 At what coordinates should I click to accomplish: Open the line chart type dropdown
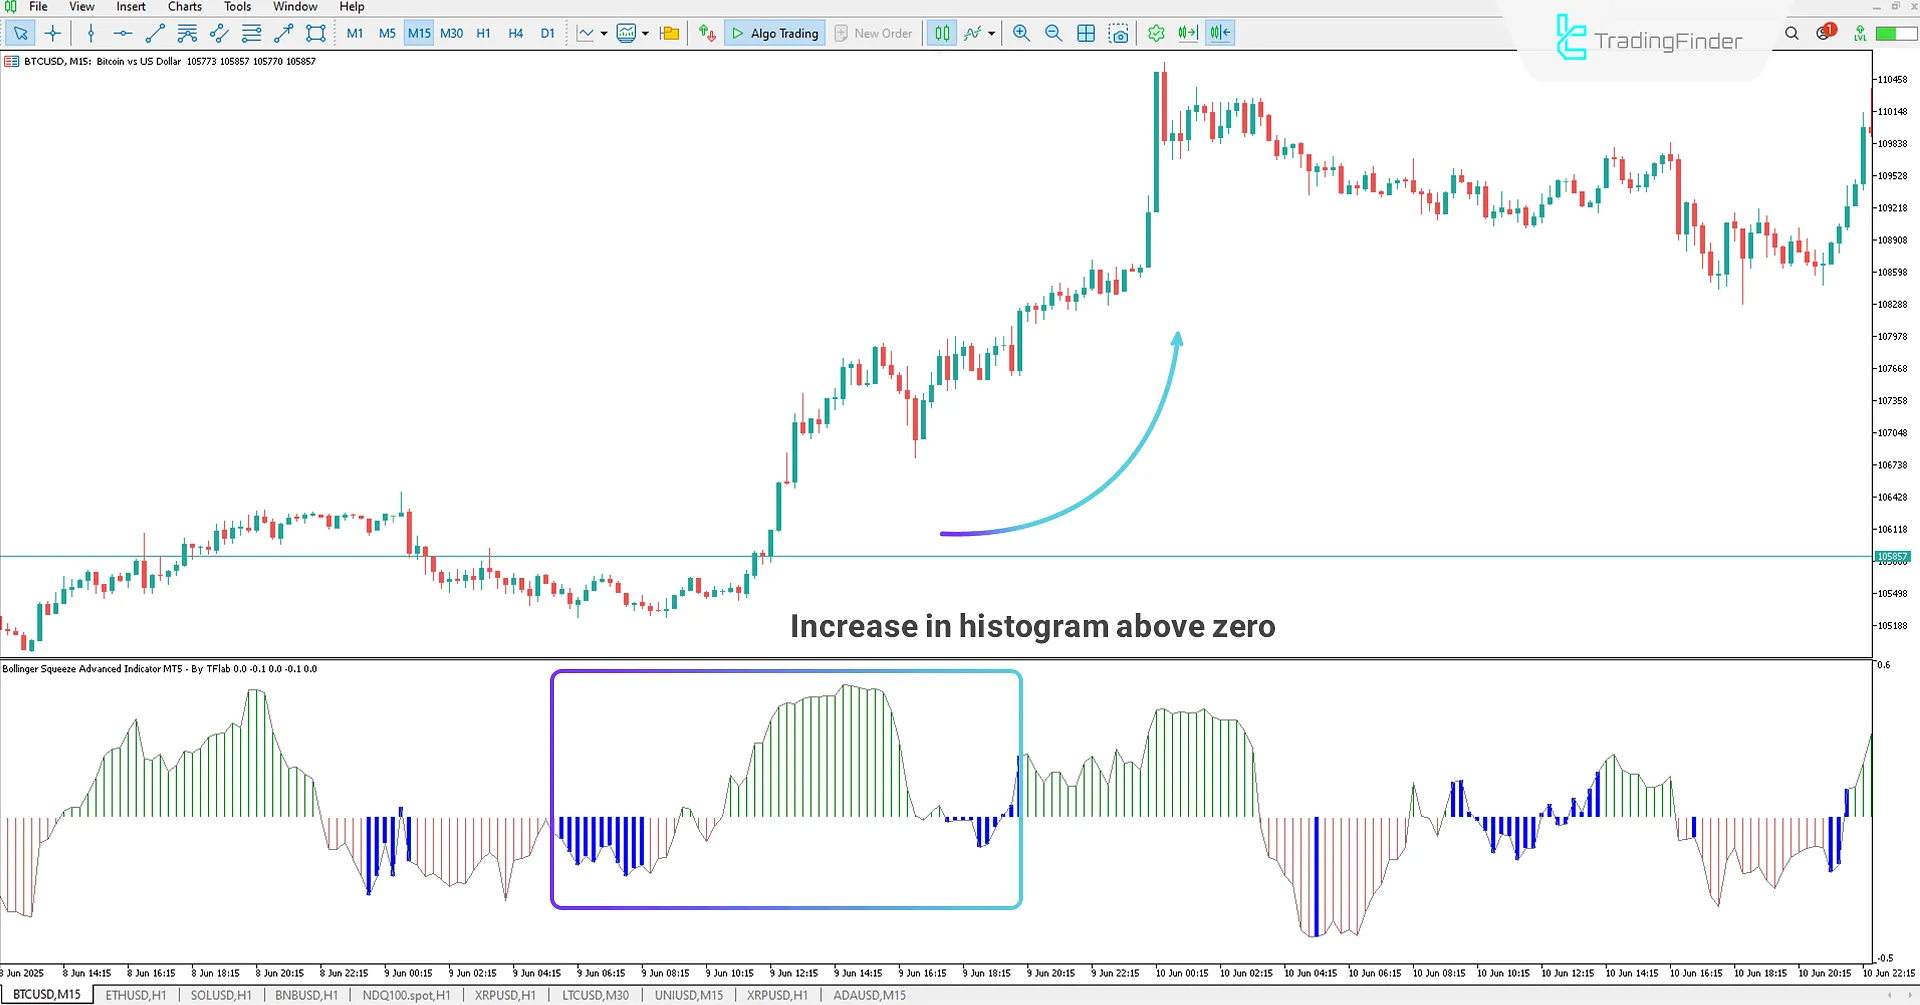604,33
